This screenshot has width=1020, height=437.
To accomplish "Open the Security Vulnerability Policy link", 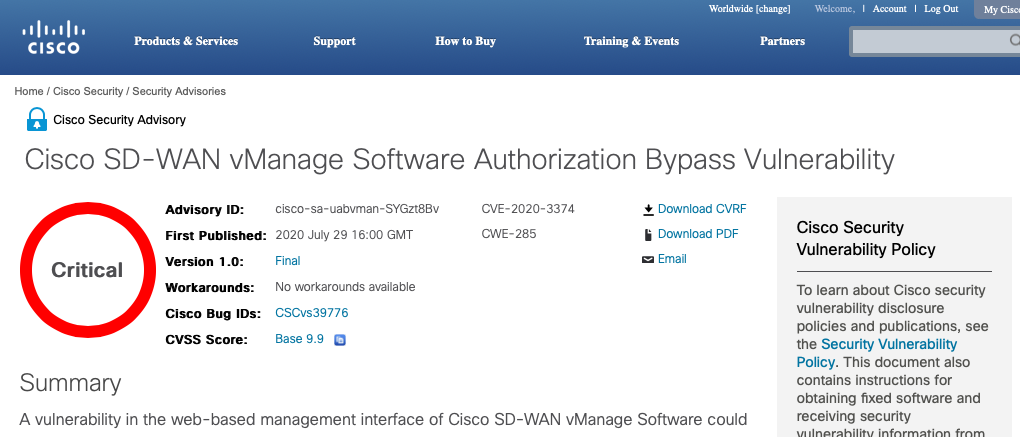I will click(876, 353).
